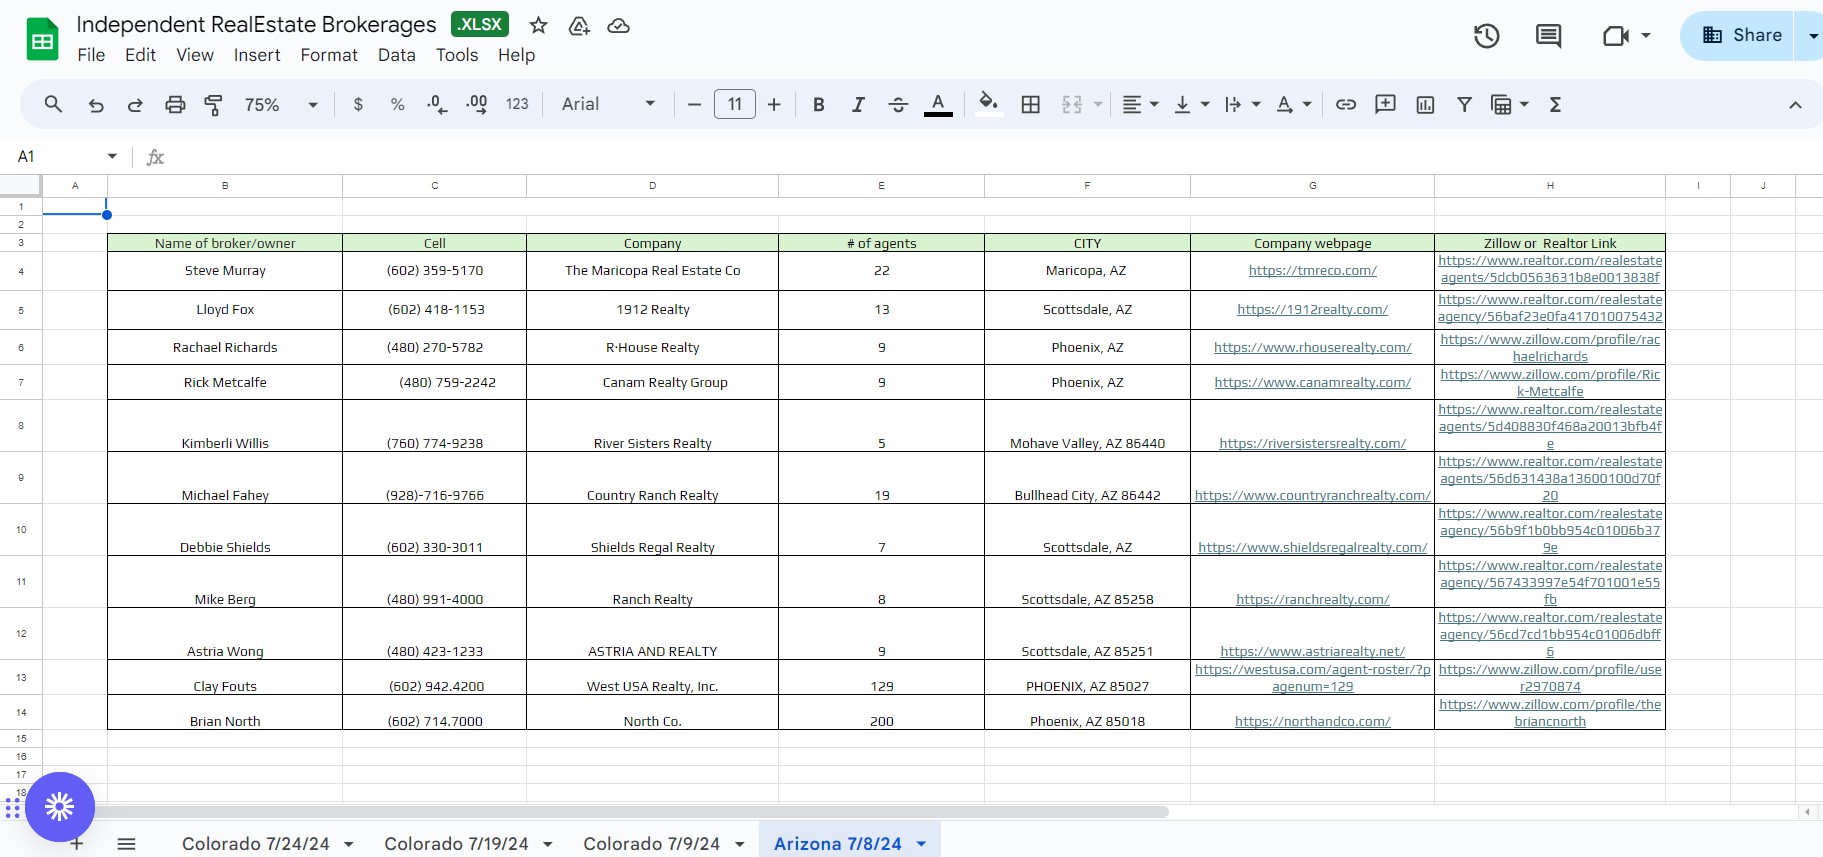Open the Add to Drive shortcut icon
Viewport: 1823px width, 857px height.
click(x=579, y=26)
